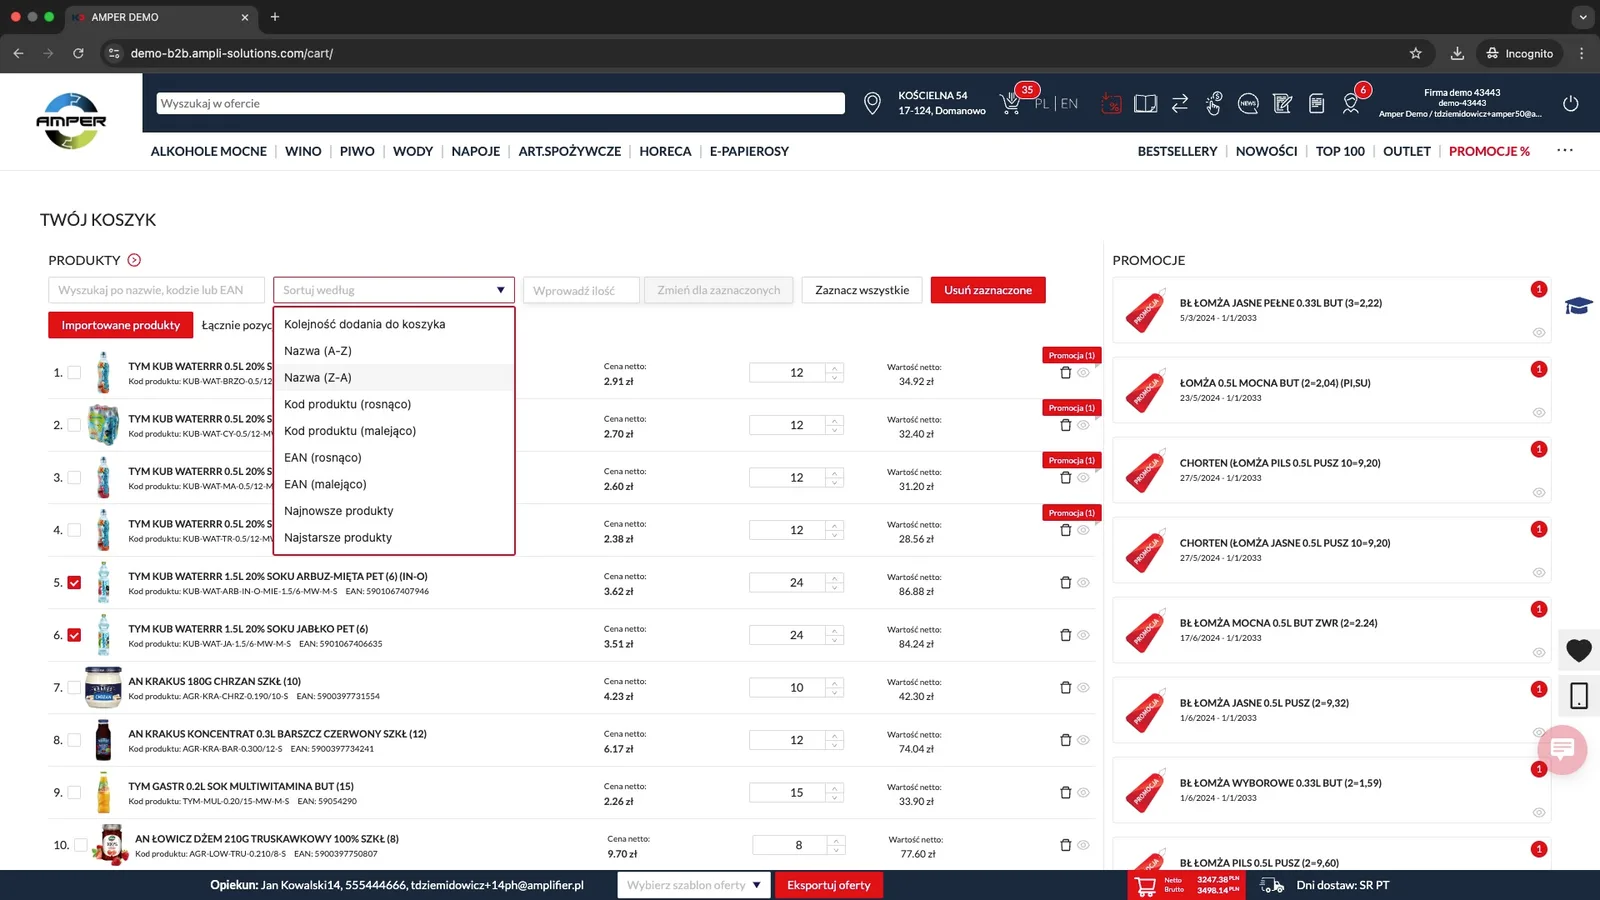Click the document with pencil icon
1600x900 pixels.
(1283, 103)
